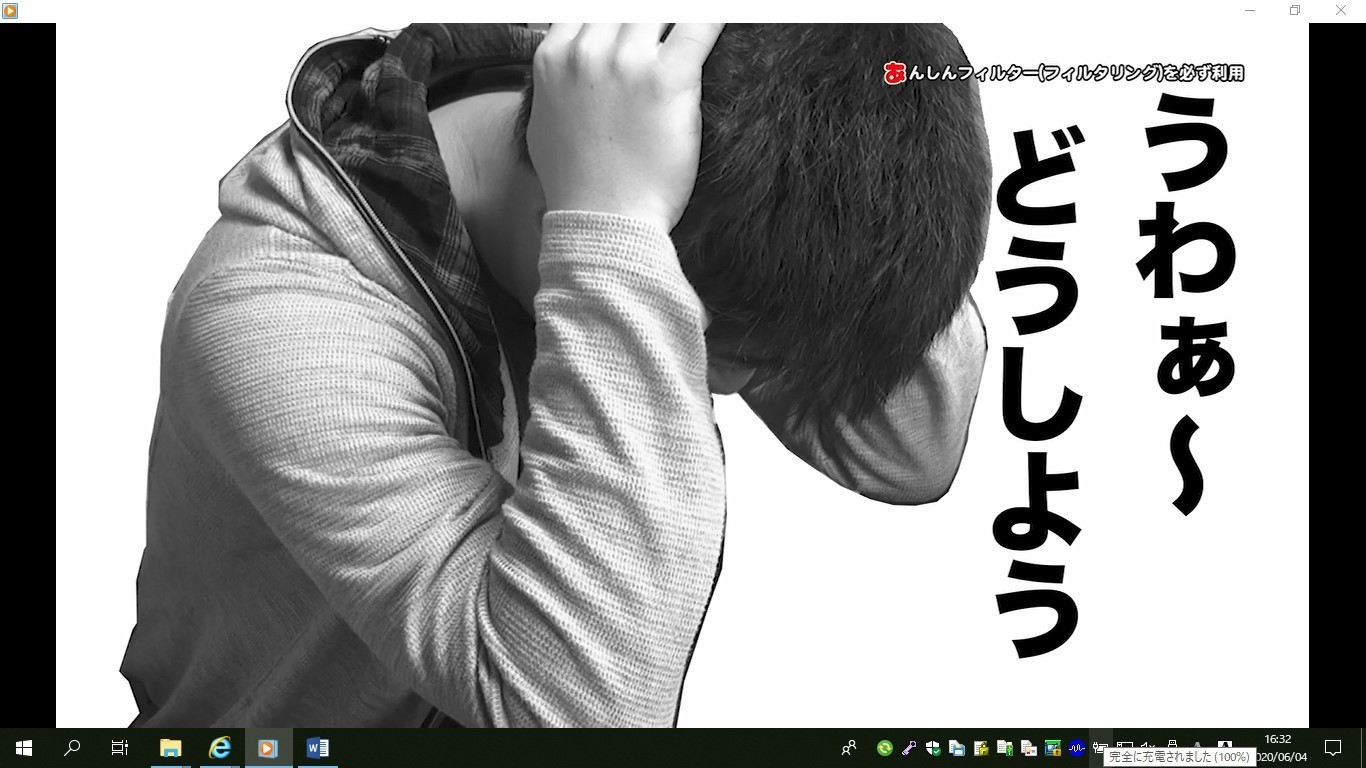
Task: Open the People icon in the taskbar
Action: click(849, 748)
